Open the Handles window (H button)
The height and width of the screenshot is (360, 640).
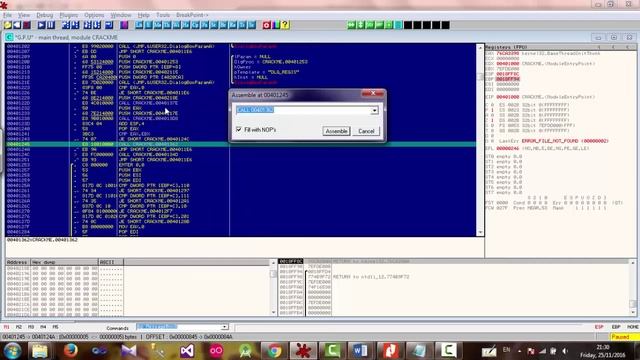click(x=186, y=25)
